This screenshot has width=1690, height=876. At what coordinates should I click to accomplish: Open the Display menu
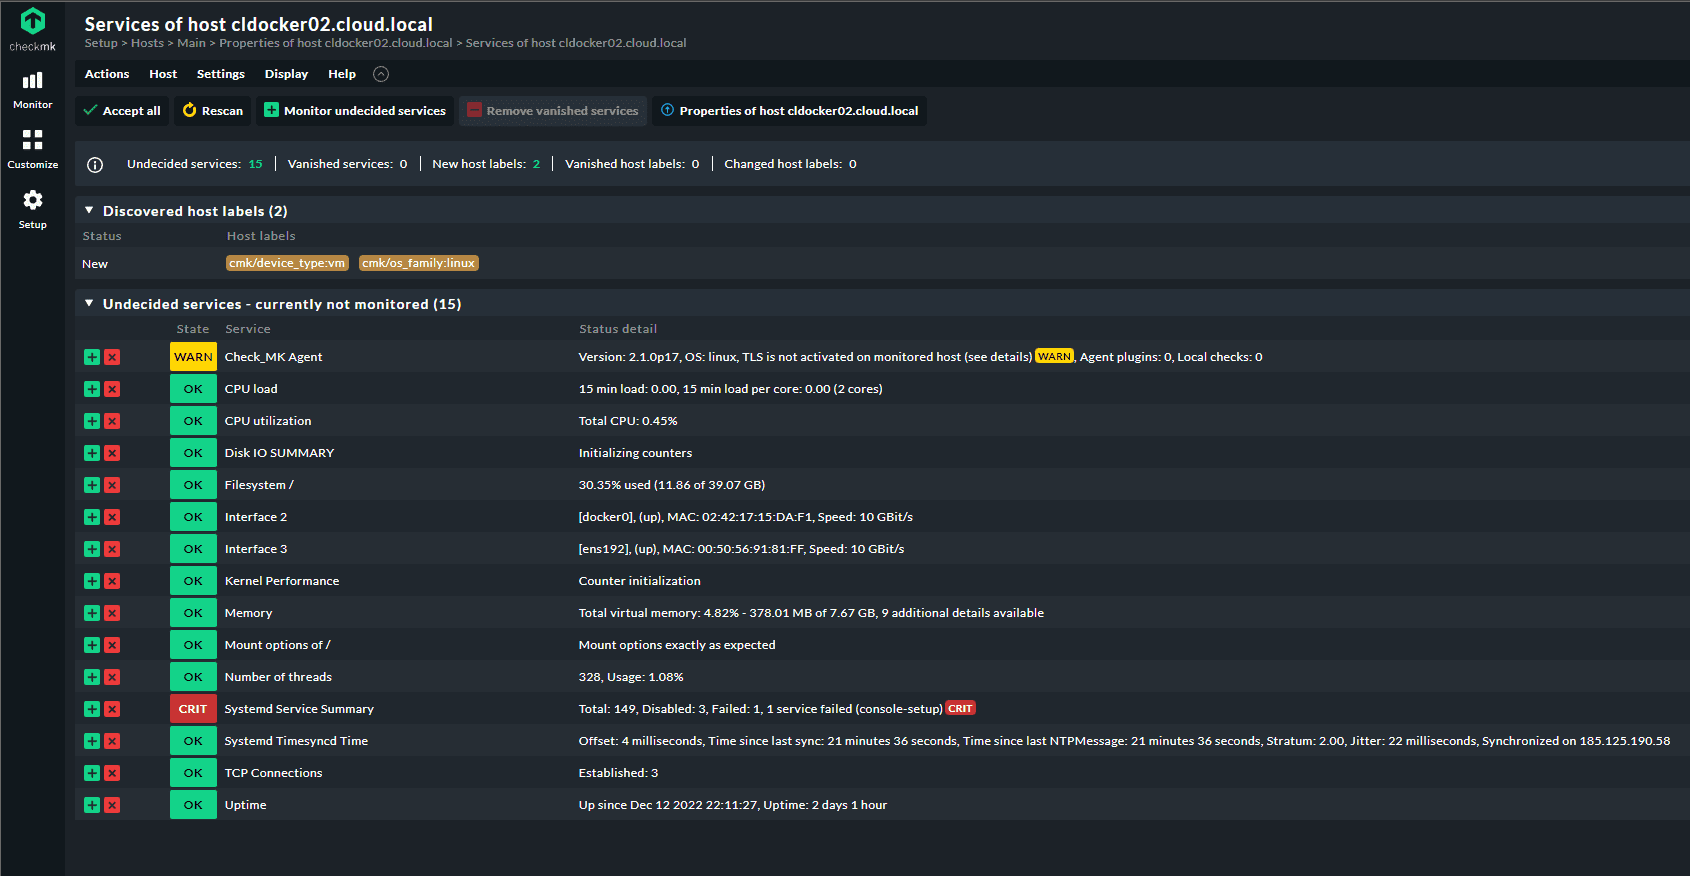(286, 74)
